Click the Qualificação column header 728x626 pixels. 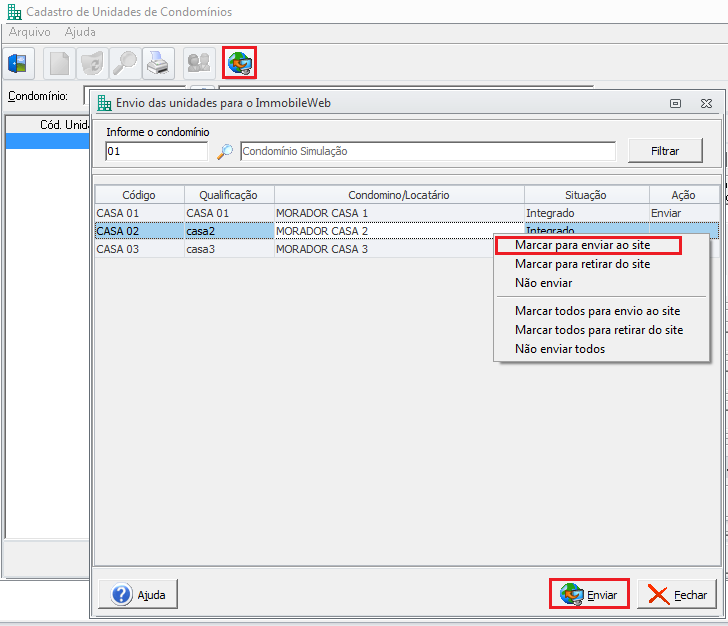pyautogui.click(x=229, y=195)
